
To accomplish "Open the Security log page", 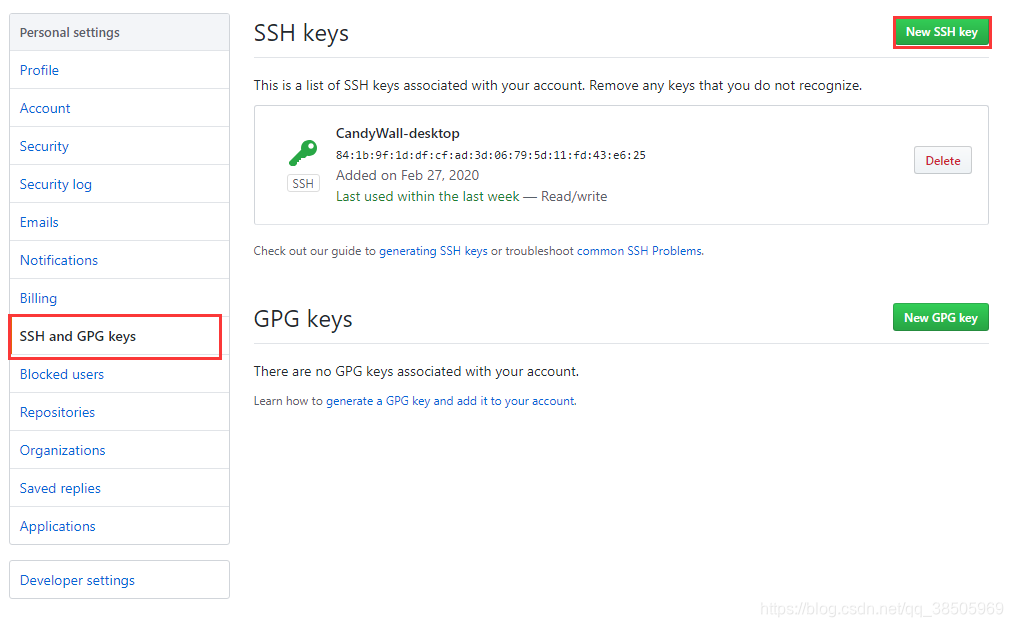I will (x=120, y=184).
